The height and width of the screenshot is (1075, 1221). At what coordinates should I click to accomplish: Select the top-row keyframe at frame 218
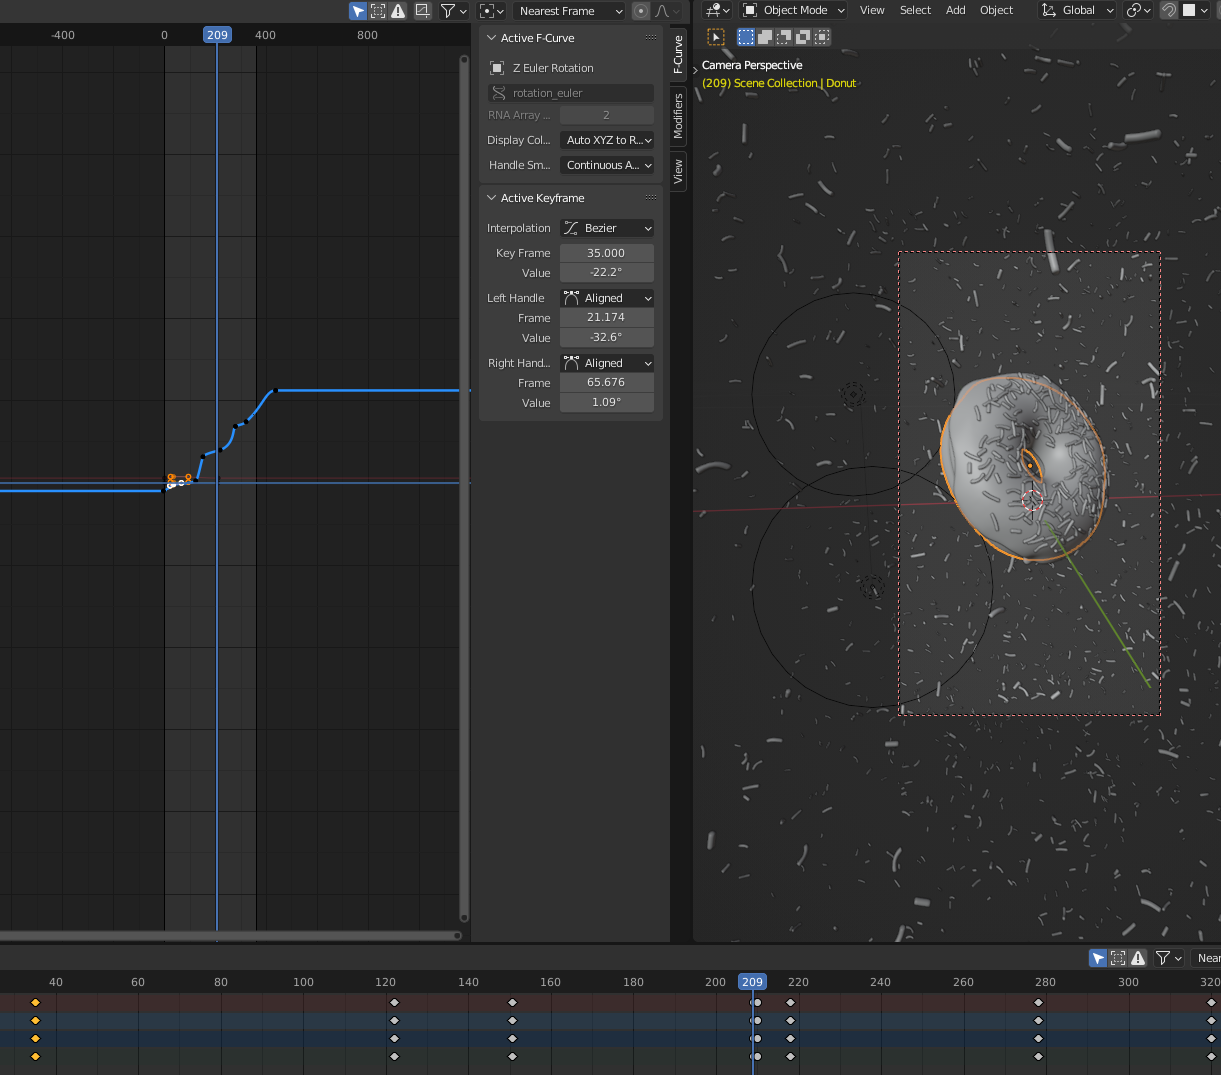click(x=790, y=1002)
